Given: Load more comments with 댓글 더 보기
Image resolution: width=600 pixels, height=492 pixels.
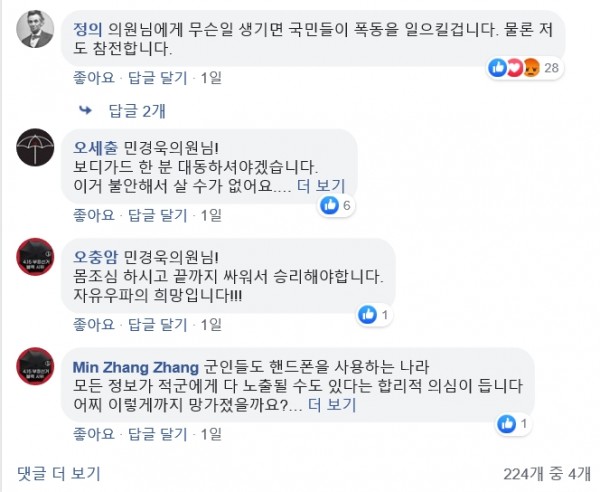Looking at the screenshot, I should tap(58, 472).
